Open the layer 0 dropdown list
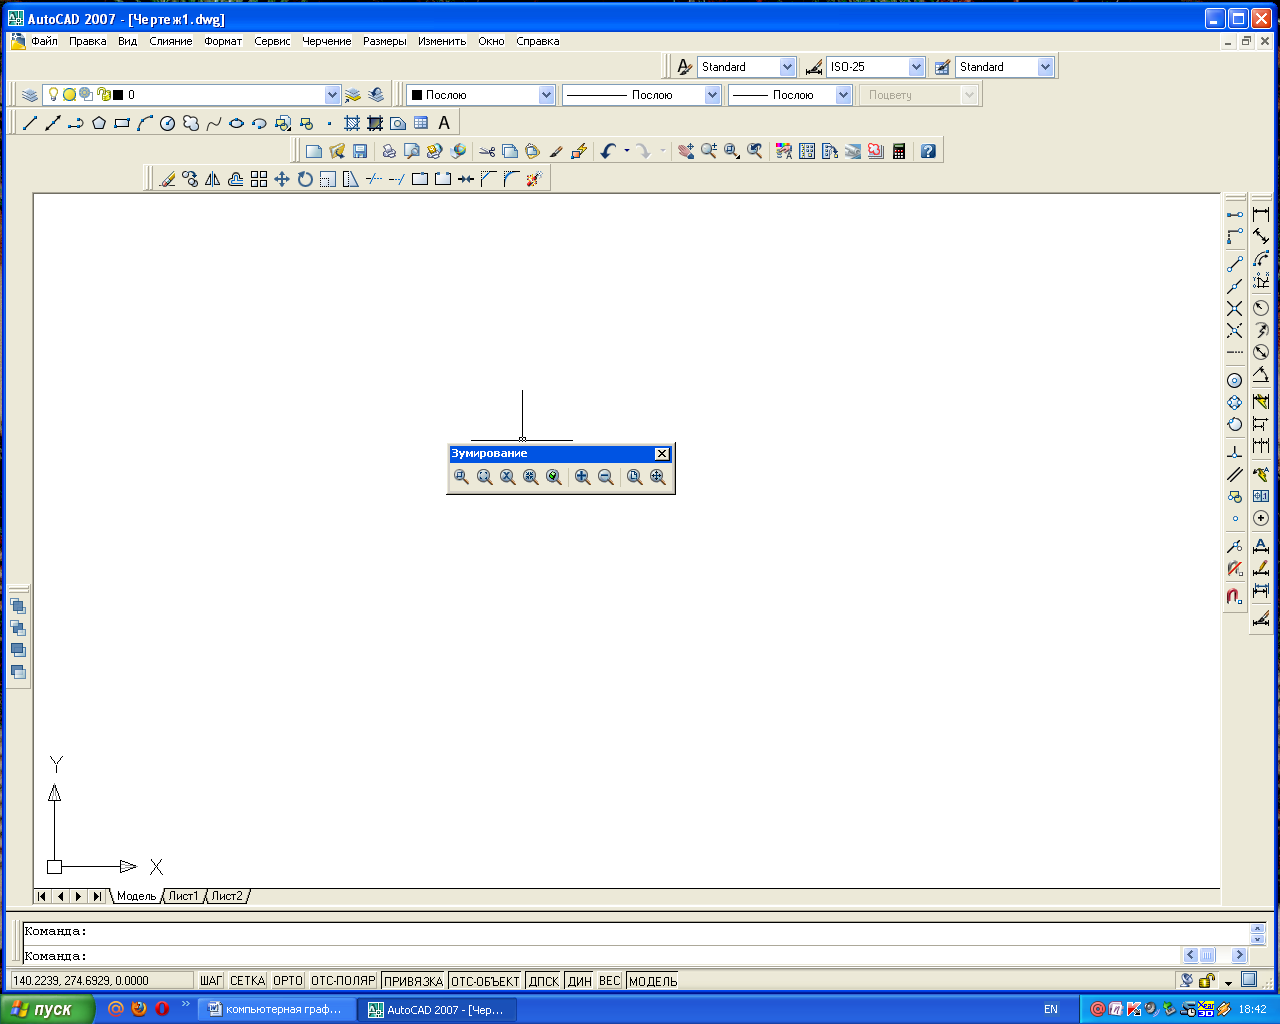 coord(333,95)
